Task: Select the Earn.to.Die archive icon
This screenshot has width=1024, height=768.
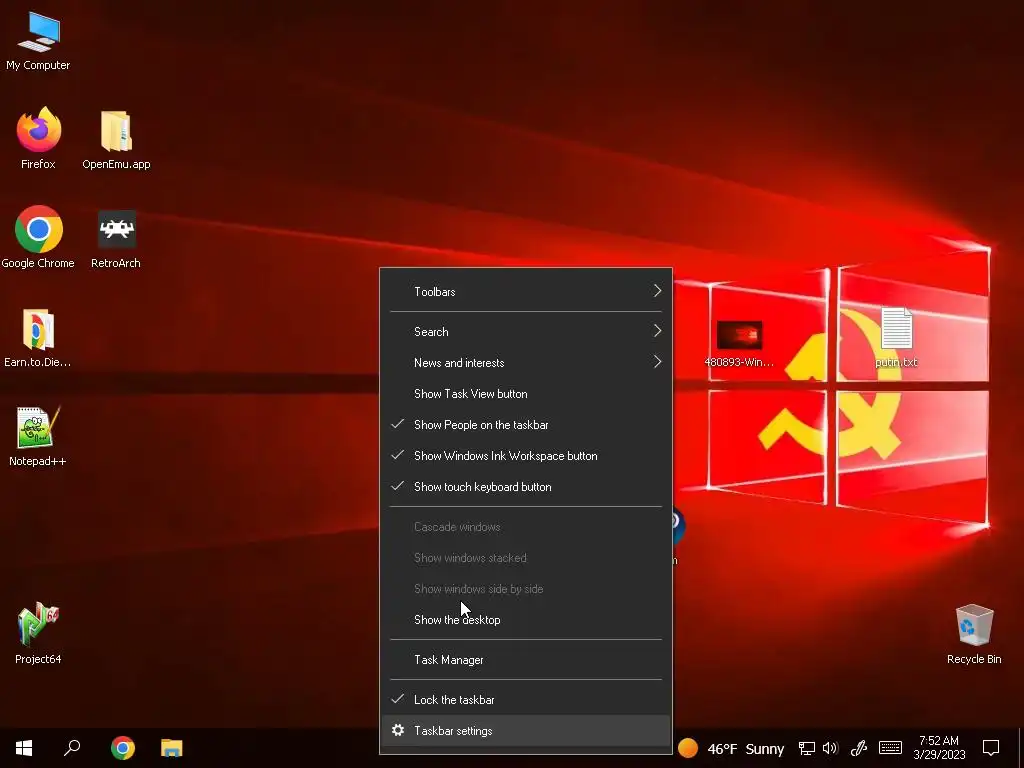Action: tap(38, 338)
